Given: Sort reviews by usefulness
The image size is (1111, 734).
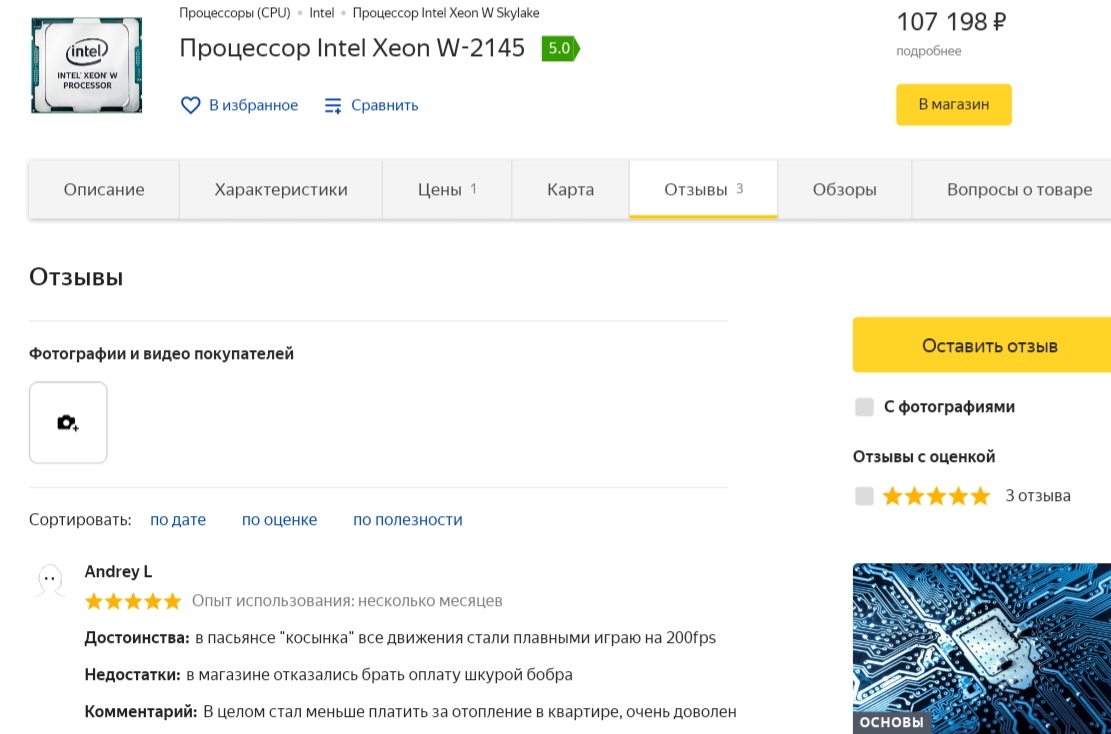Looking at the screenshot, I should coord(407,520).
